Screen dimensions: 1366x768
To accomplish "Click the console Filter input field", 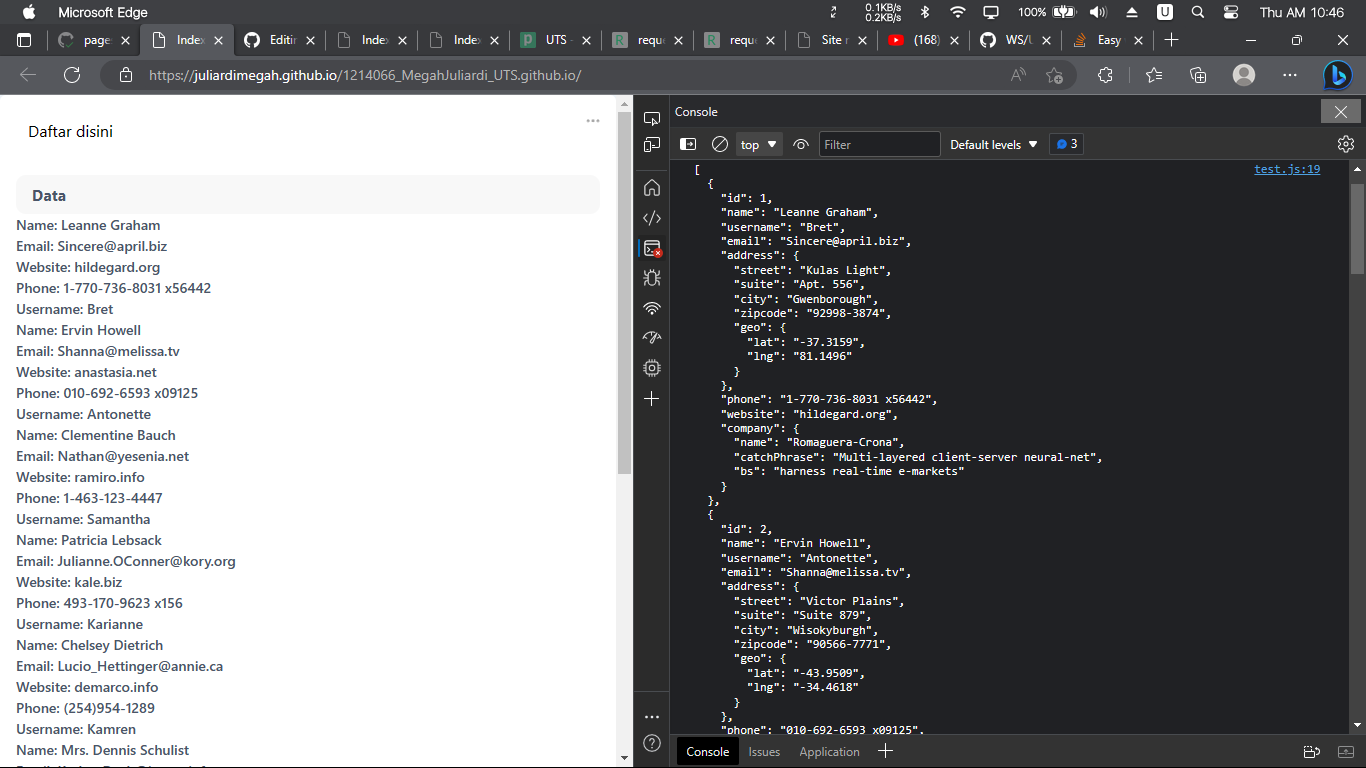I will [879, 143].
